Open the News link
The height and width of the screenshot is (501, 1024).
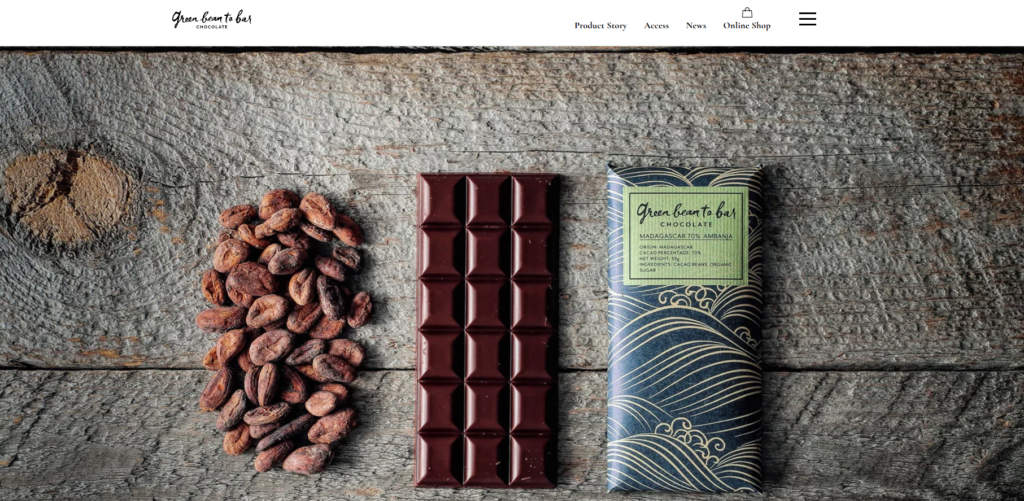point(696,25)
